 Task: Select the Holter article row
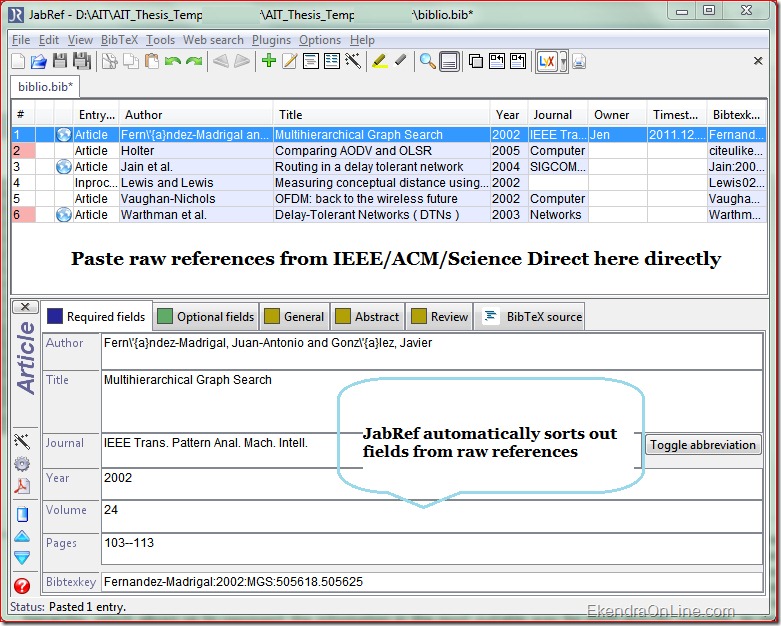389,150
